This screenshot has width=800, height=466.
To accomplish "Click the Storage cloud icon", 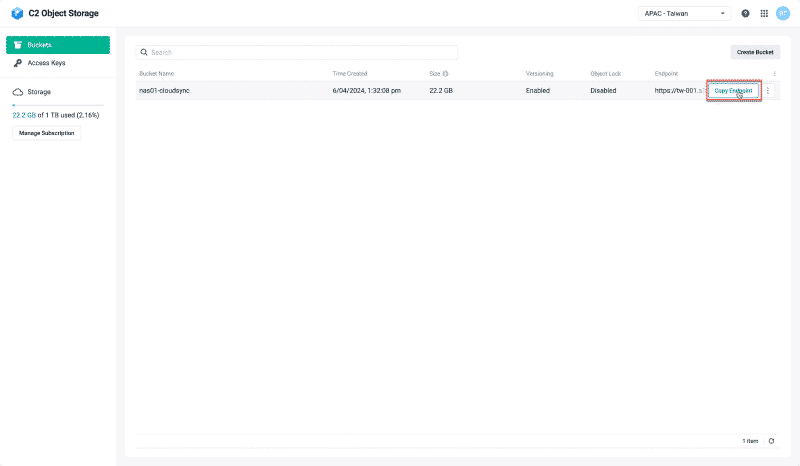I will (17, 91).
